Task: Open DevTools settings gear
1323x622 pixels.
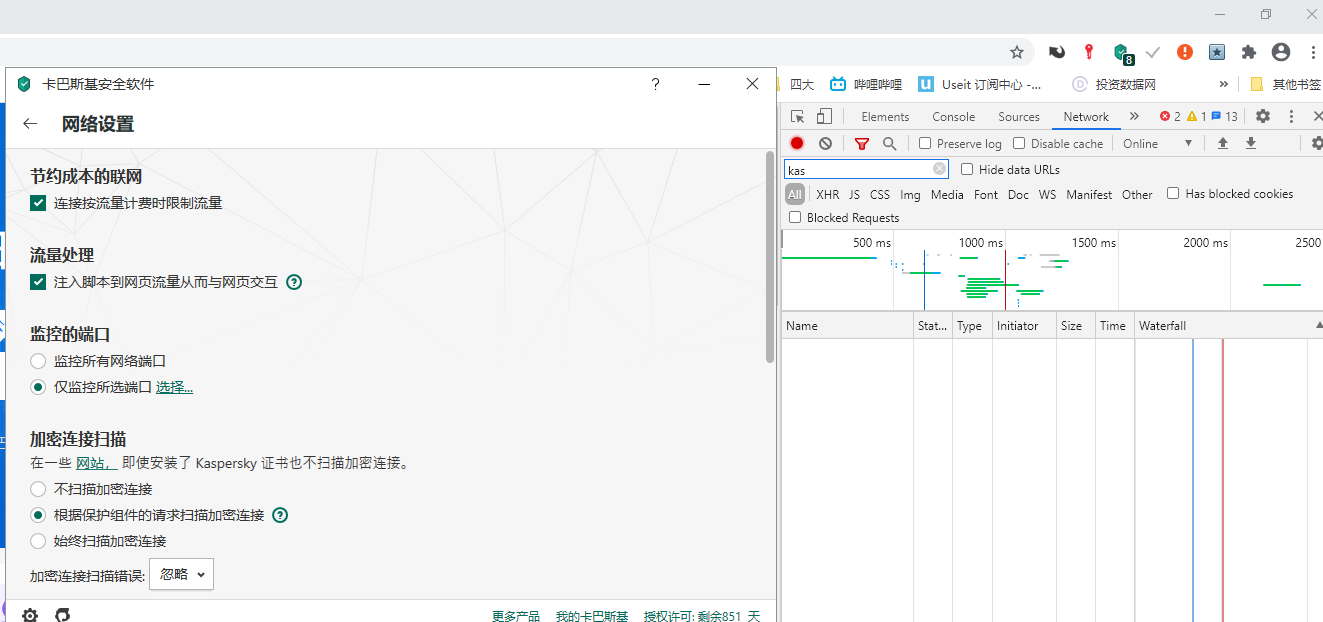Action: (1263, 117)
